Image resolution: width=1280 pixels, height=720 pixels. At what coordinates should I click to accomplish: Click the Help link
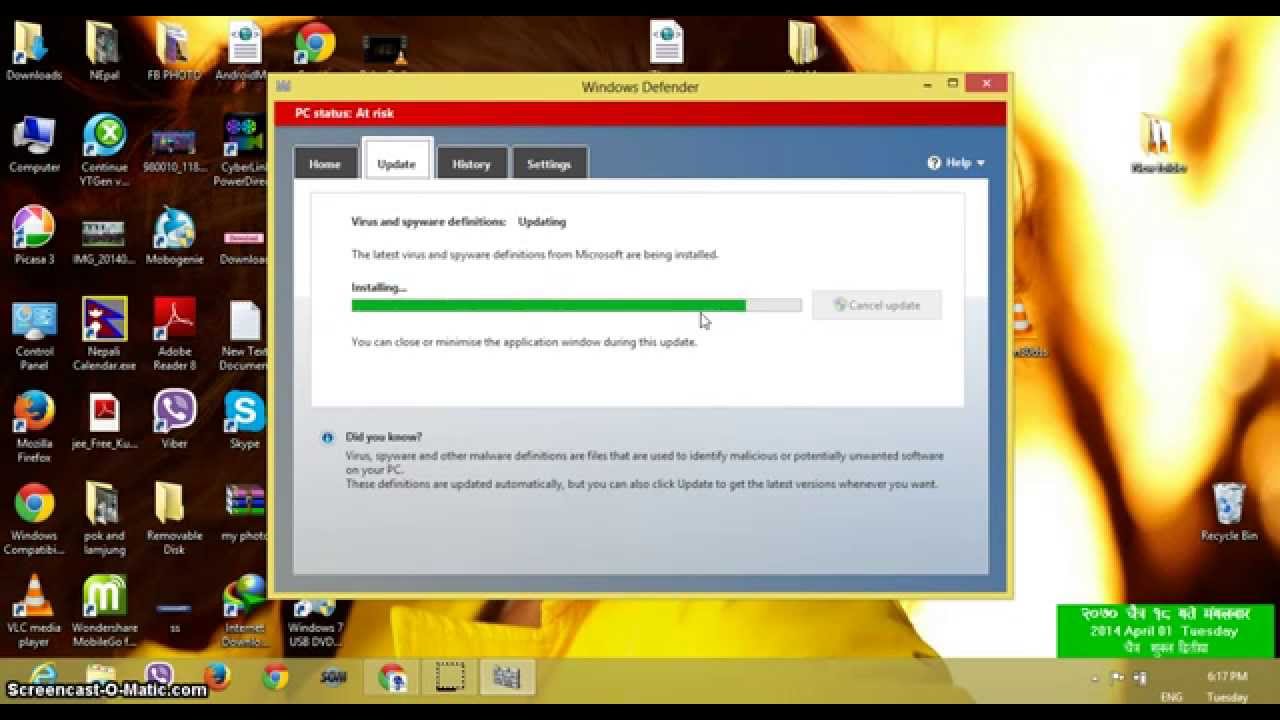tap(957, 162)
